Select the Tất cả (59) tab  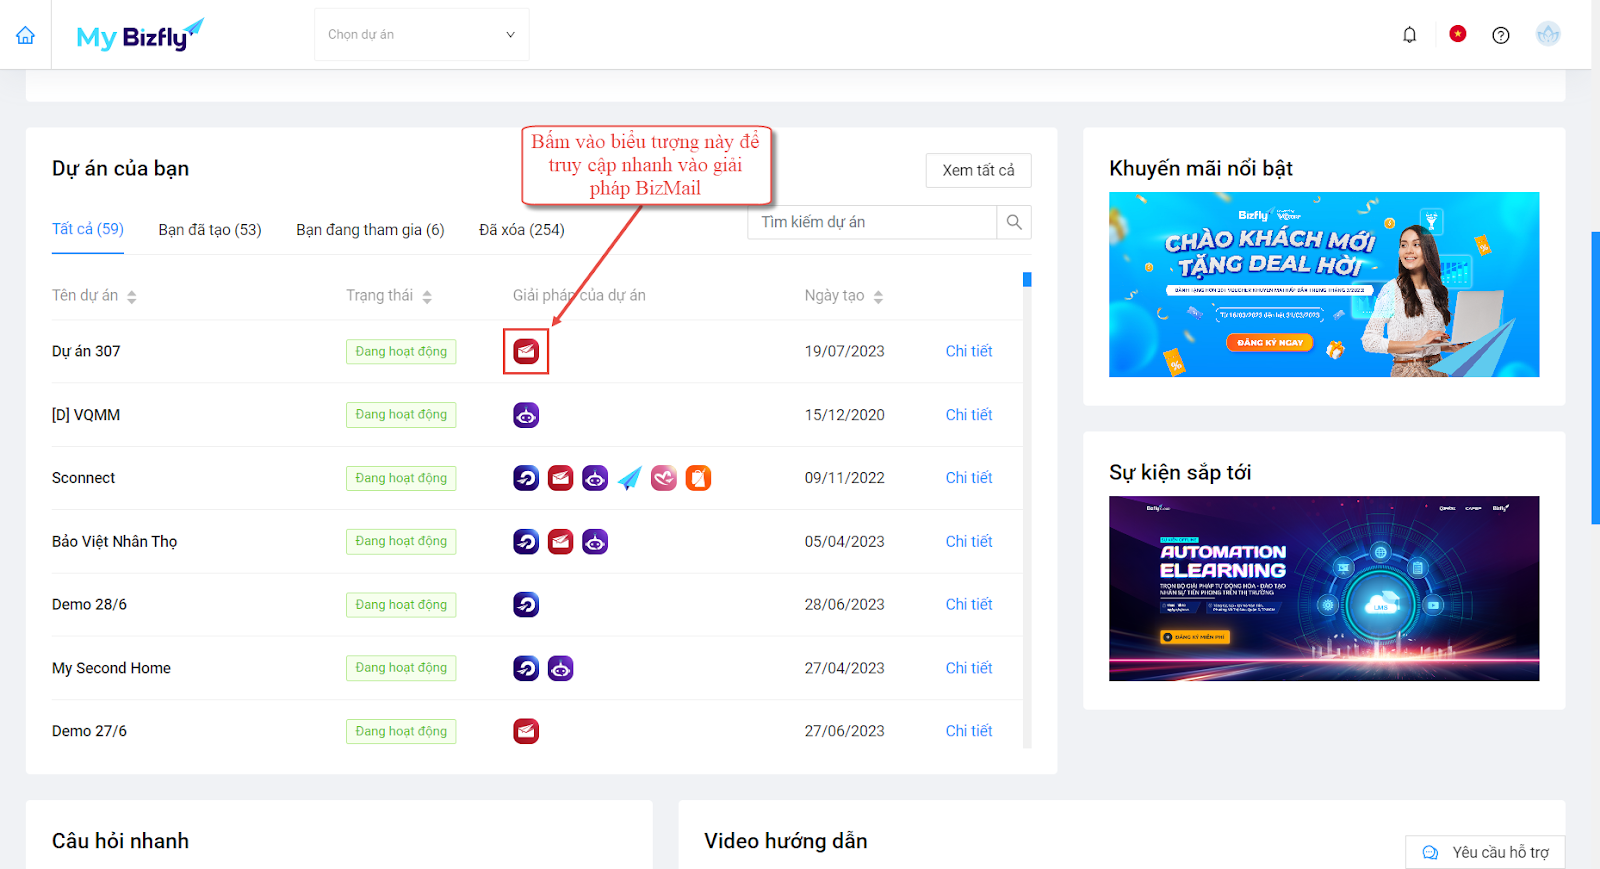point(88,229)
